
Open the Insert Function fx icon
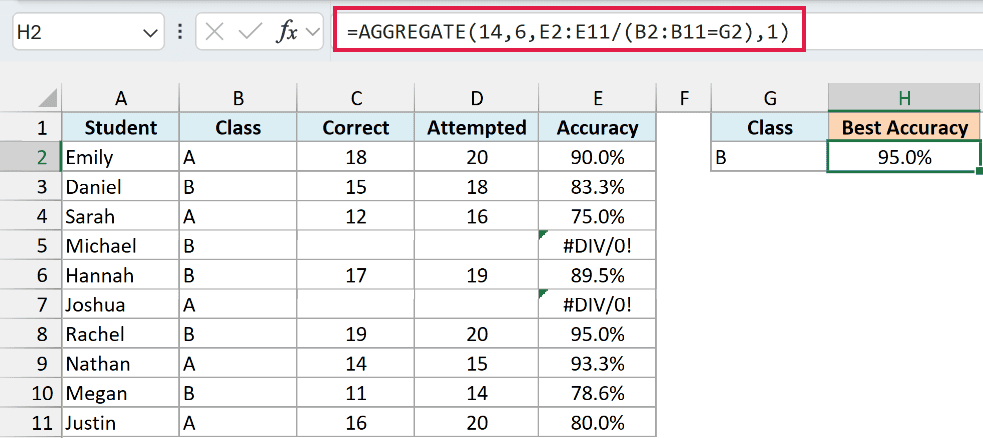click(287, 33)
